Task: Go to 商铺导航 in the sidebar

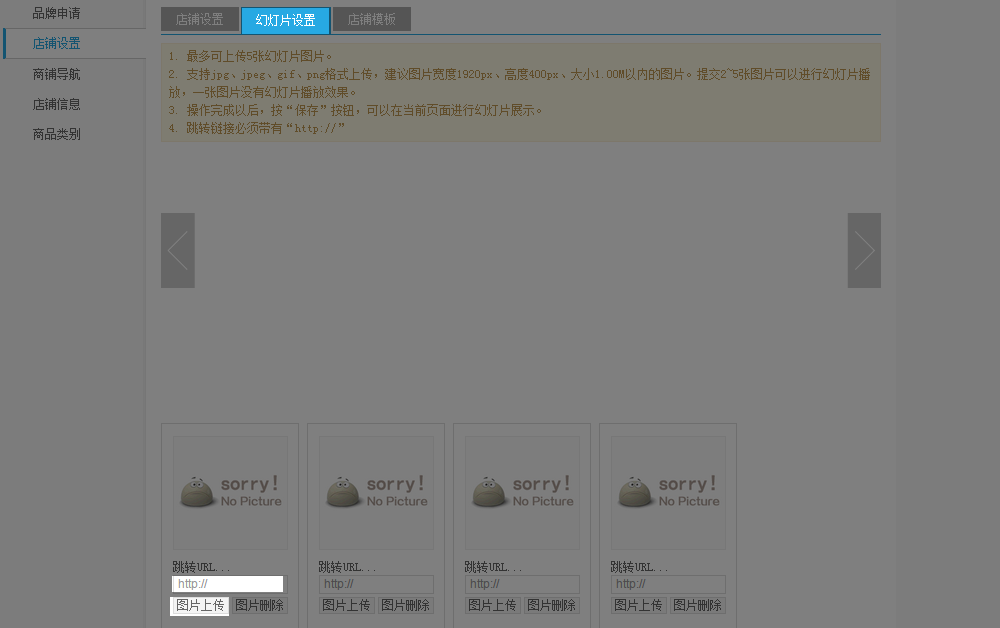Action: click(x=56, y=74)
